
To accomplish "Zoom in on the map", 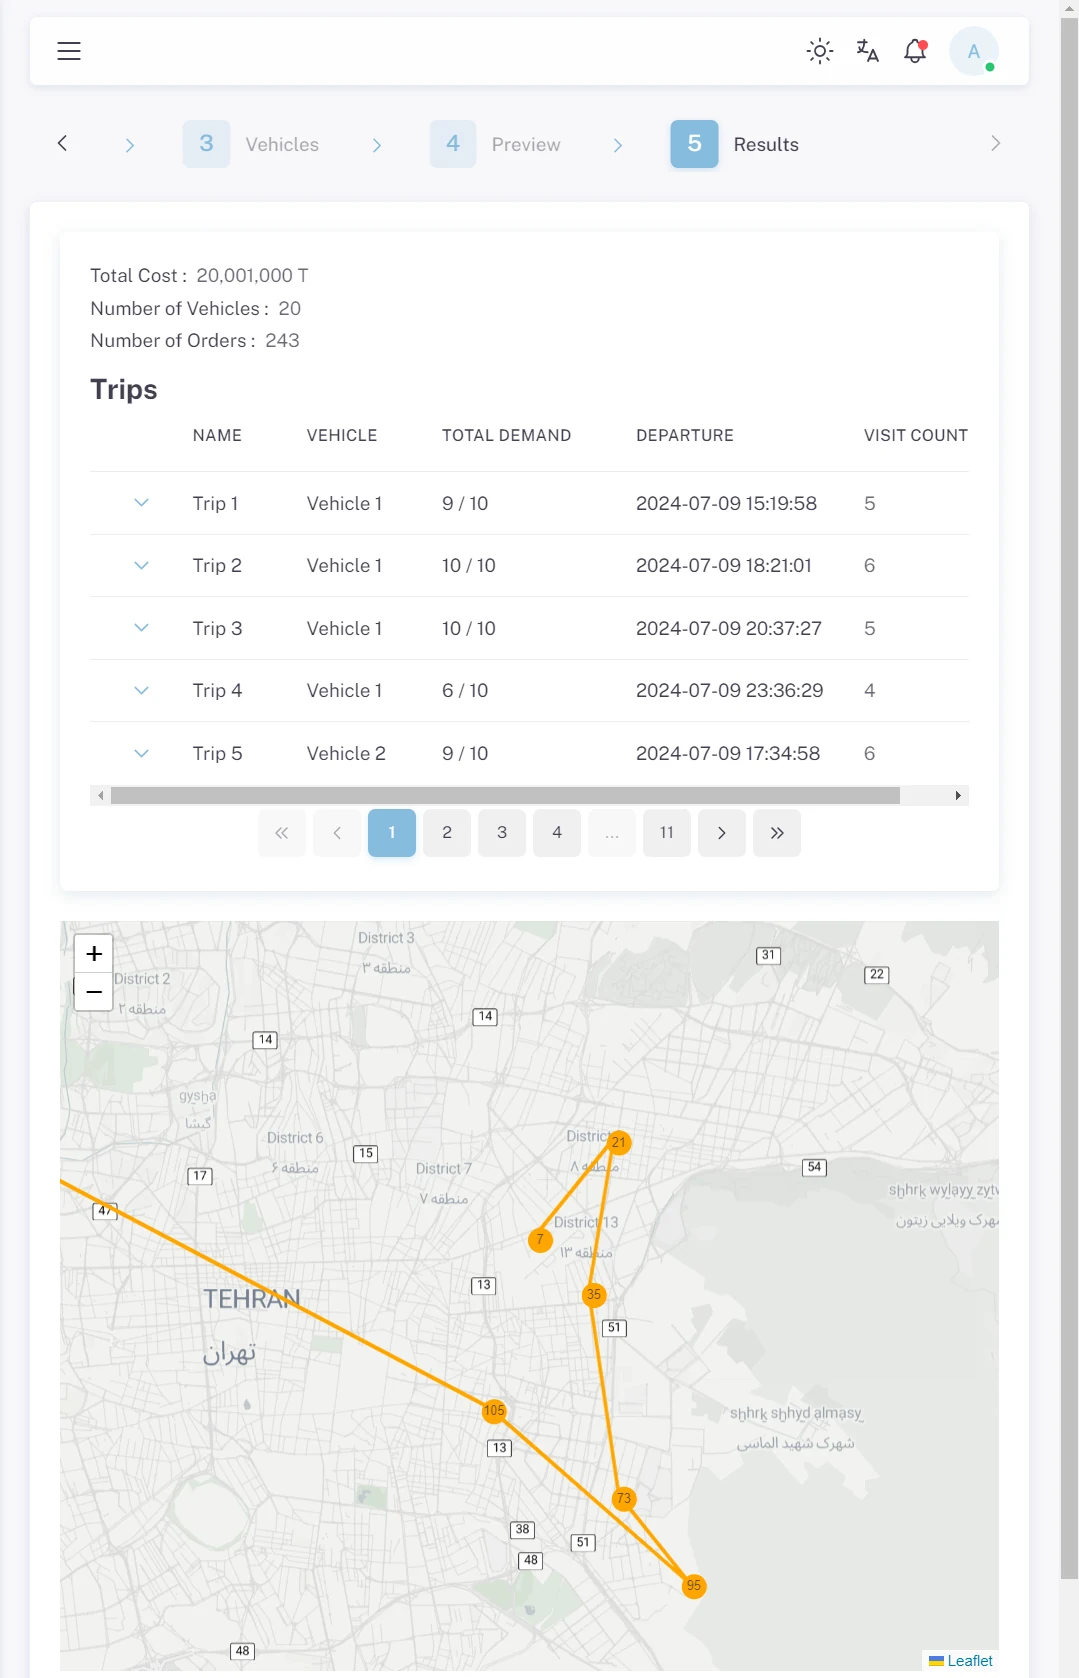I will click(94, 954).
